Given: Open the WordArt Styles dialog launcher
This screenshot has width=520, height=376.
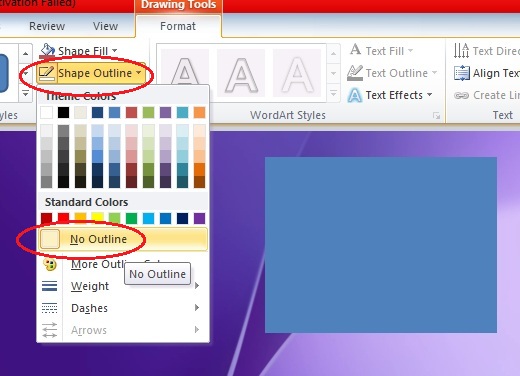Looking at the screenshot, I should pos(436,116).
